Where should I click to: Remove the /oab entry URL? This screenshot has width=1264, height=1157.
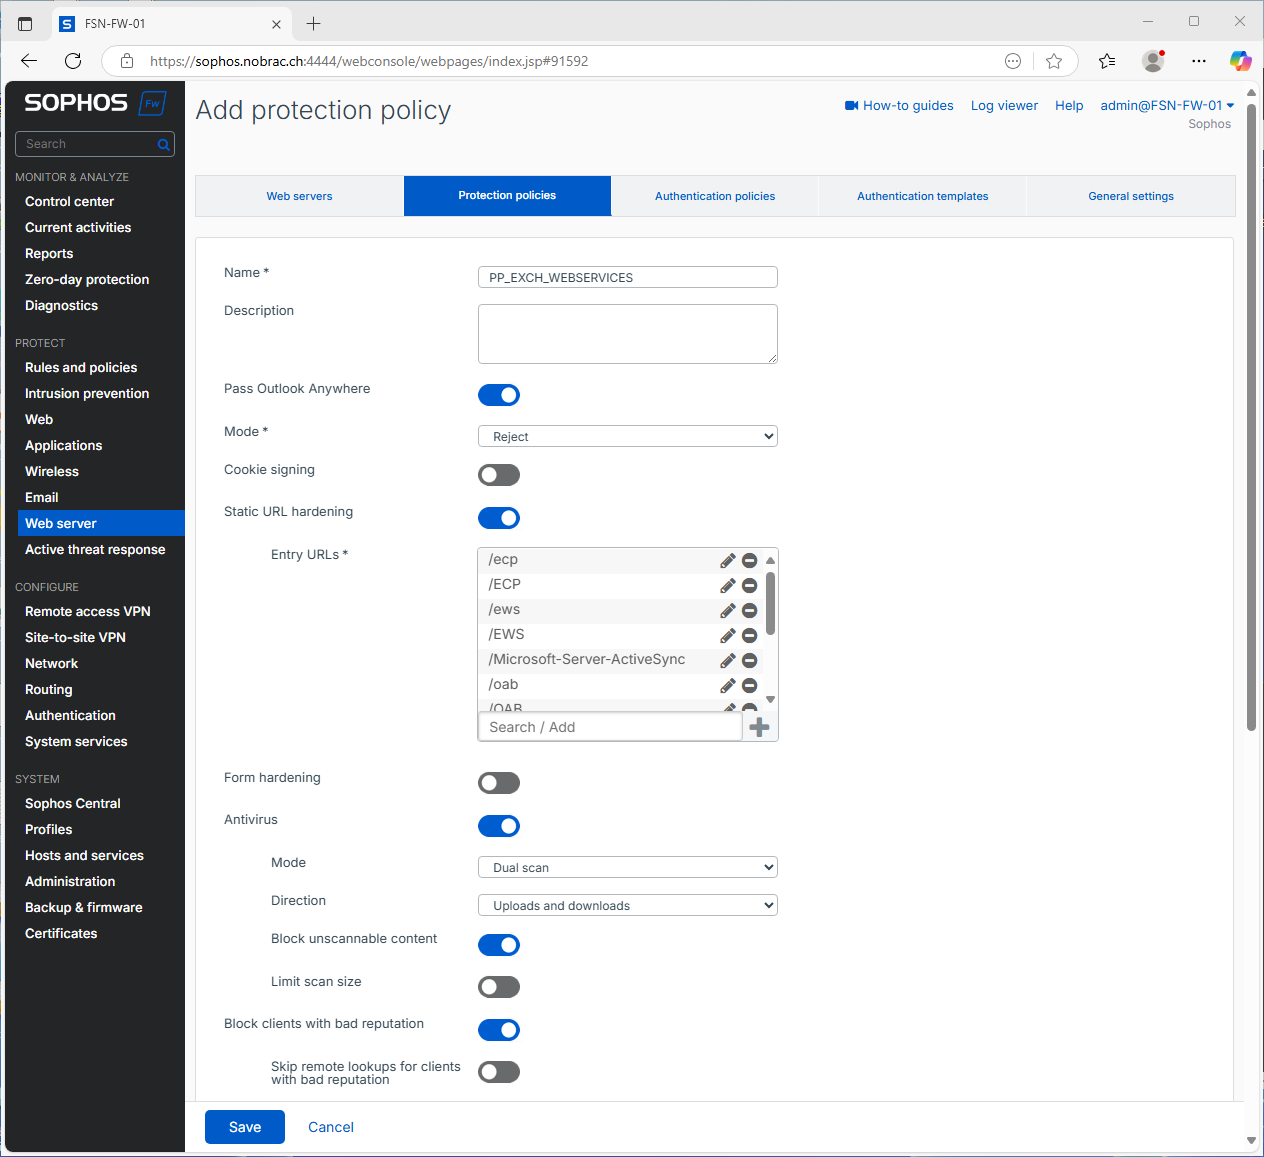coord(749,685)
